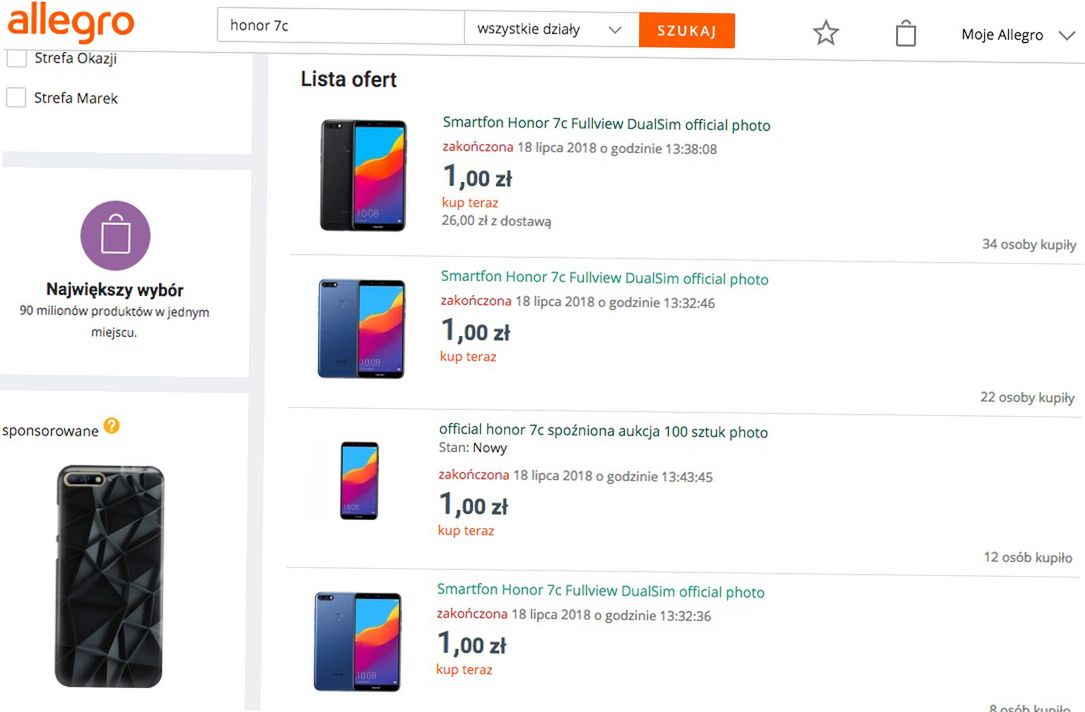1085x712 pixels.
Task: Open favorites via the star icon
Action: (x=825, y=32)
